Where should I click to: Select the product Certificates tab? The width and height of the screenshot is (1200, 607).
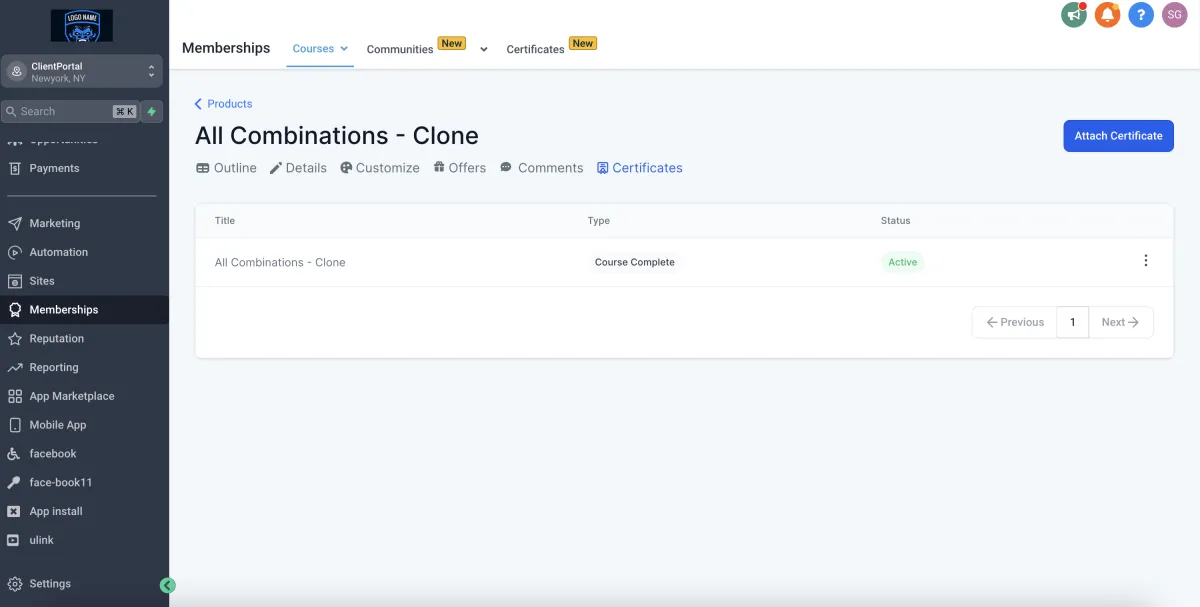pos(639,168)
